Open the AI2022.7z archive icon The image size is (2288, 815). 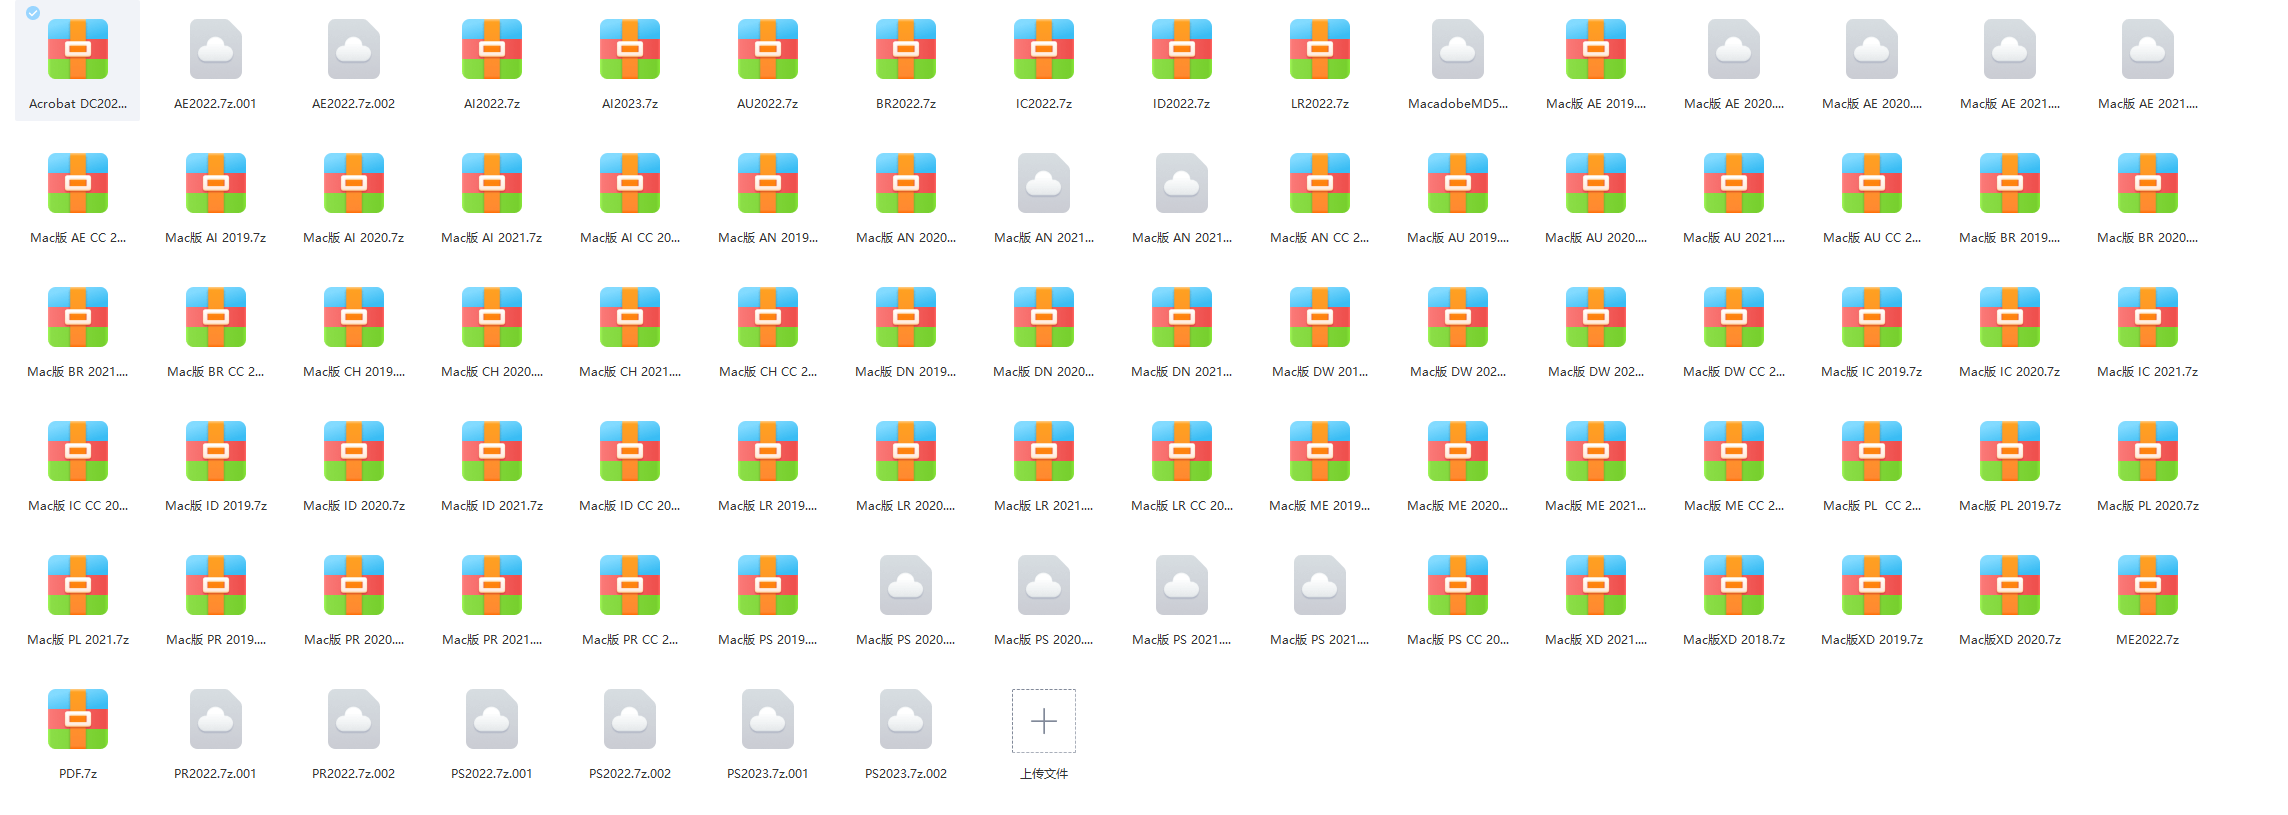click(492, 49)
